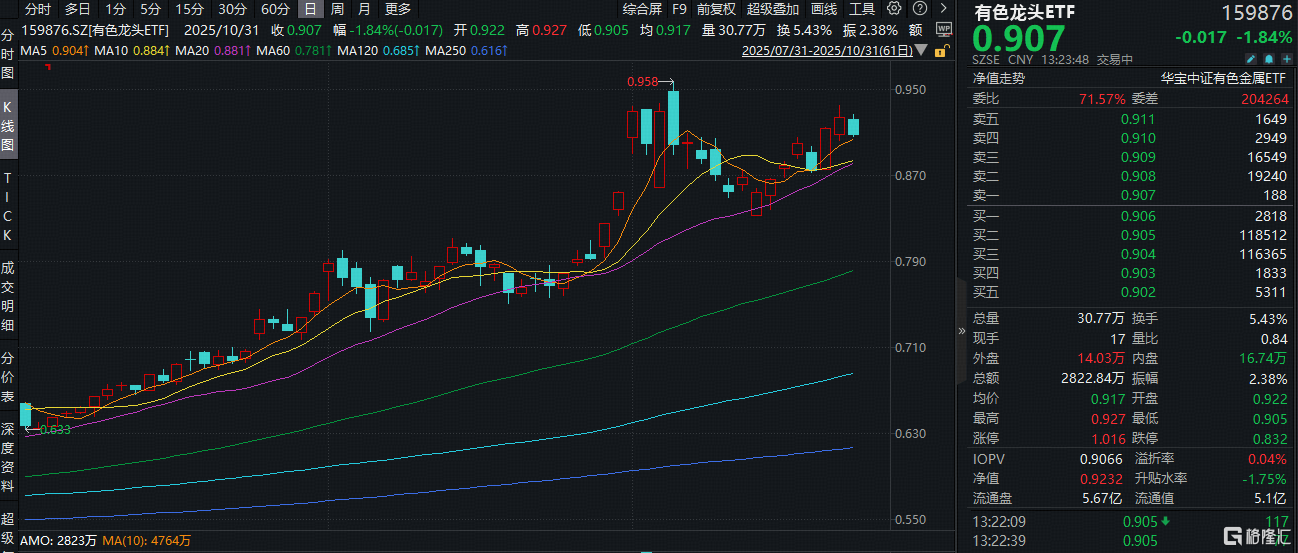
Task: Switch to 成交明细 side tab
Action: point(8,296)
